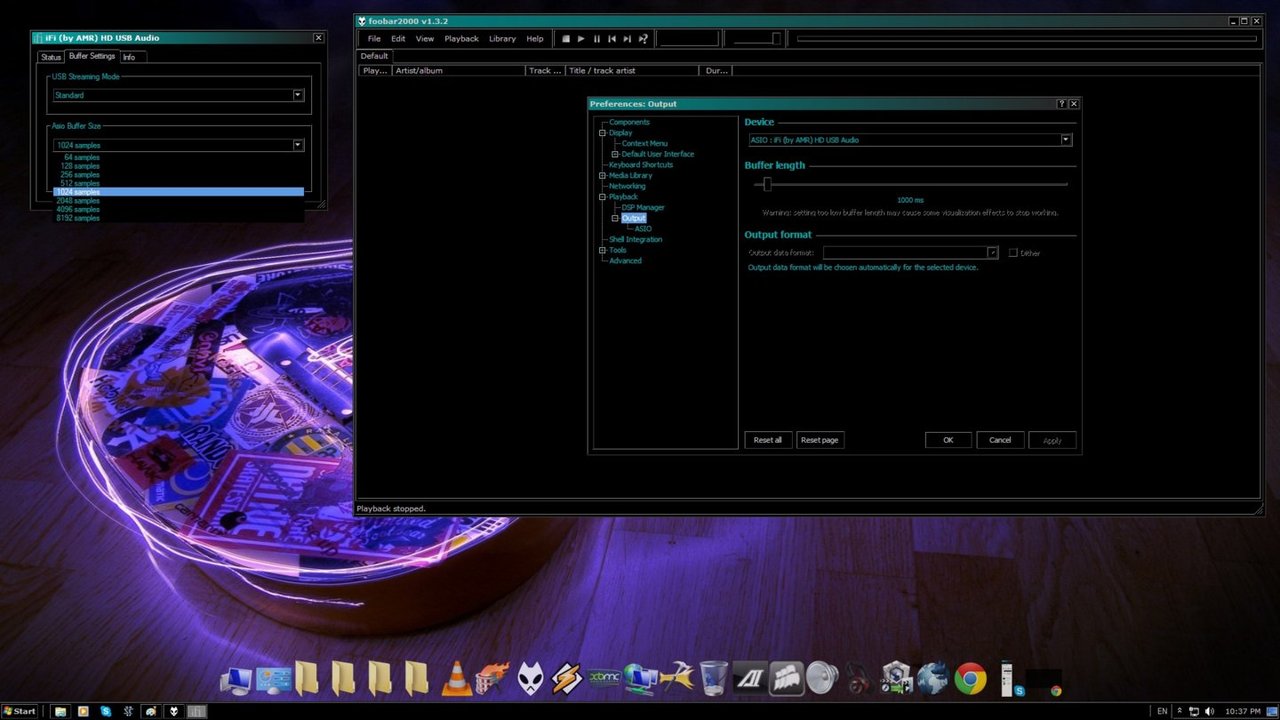This screenshot has width=1280, height=720.
Task: Click the Reset page button
Action: pyautogui.click(x=820, y=440)
